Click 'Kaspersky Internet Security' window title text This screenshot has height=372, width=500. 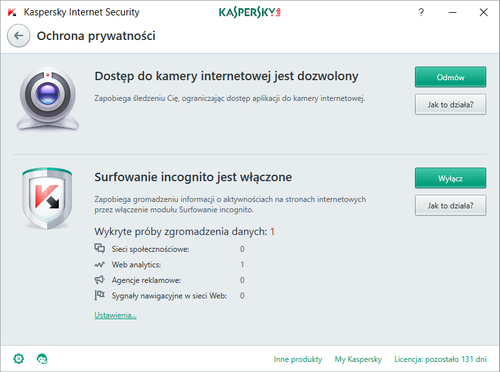point(81,12)
